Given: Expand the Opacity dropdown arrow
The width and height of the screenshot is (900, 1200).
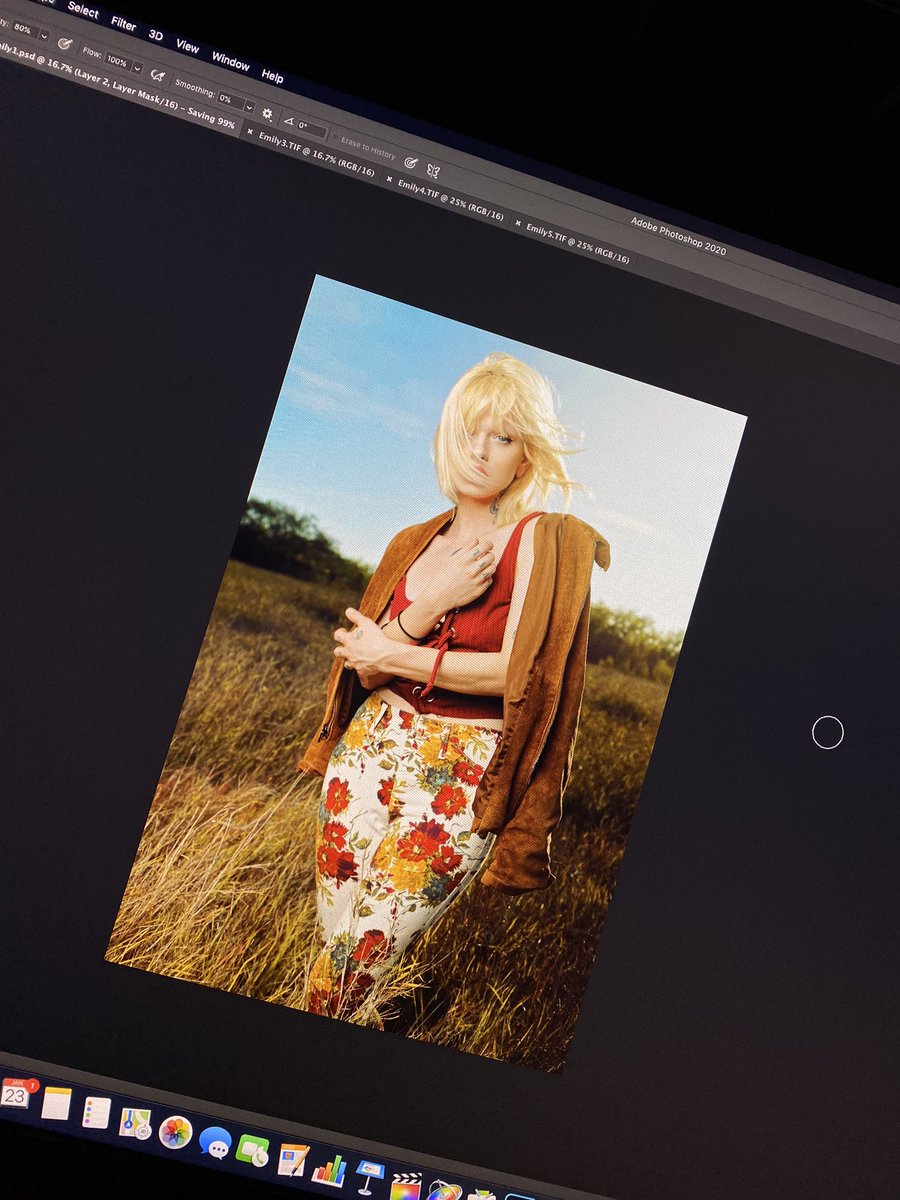Looking at the screenshot, I should pos(45,36).
